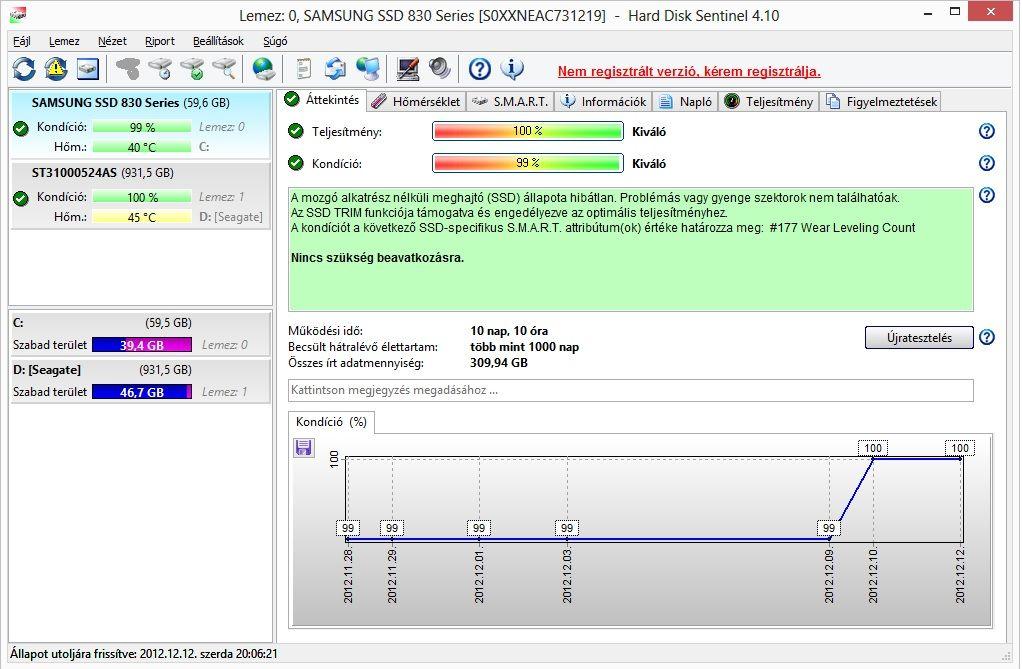Click the floppy save icon on condition graph

point(304,447)
